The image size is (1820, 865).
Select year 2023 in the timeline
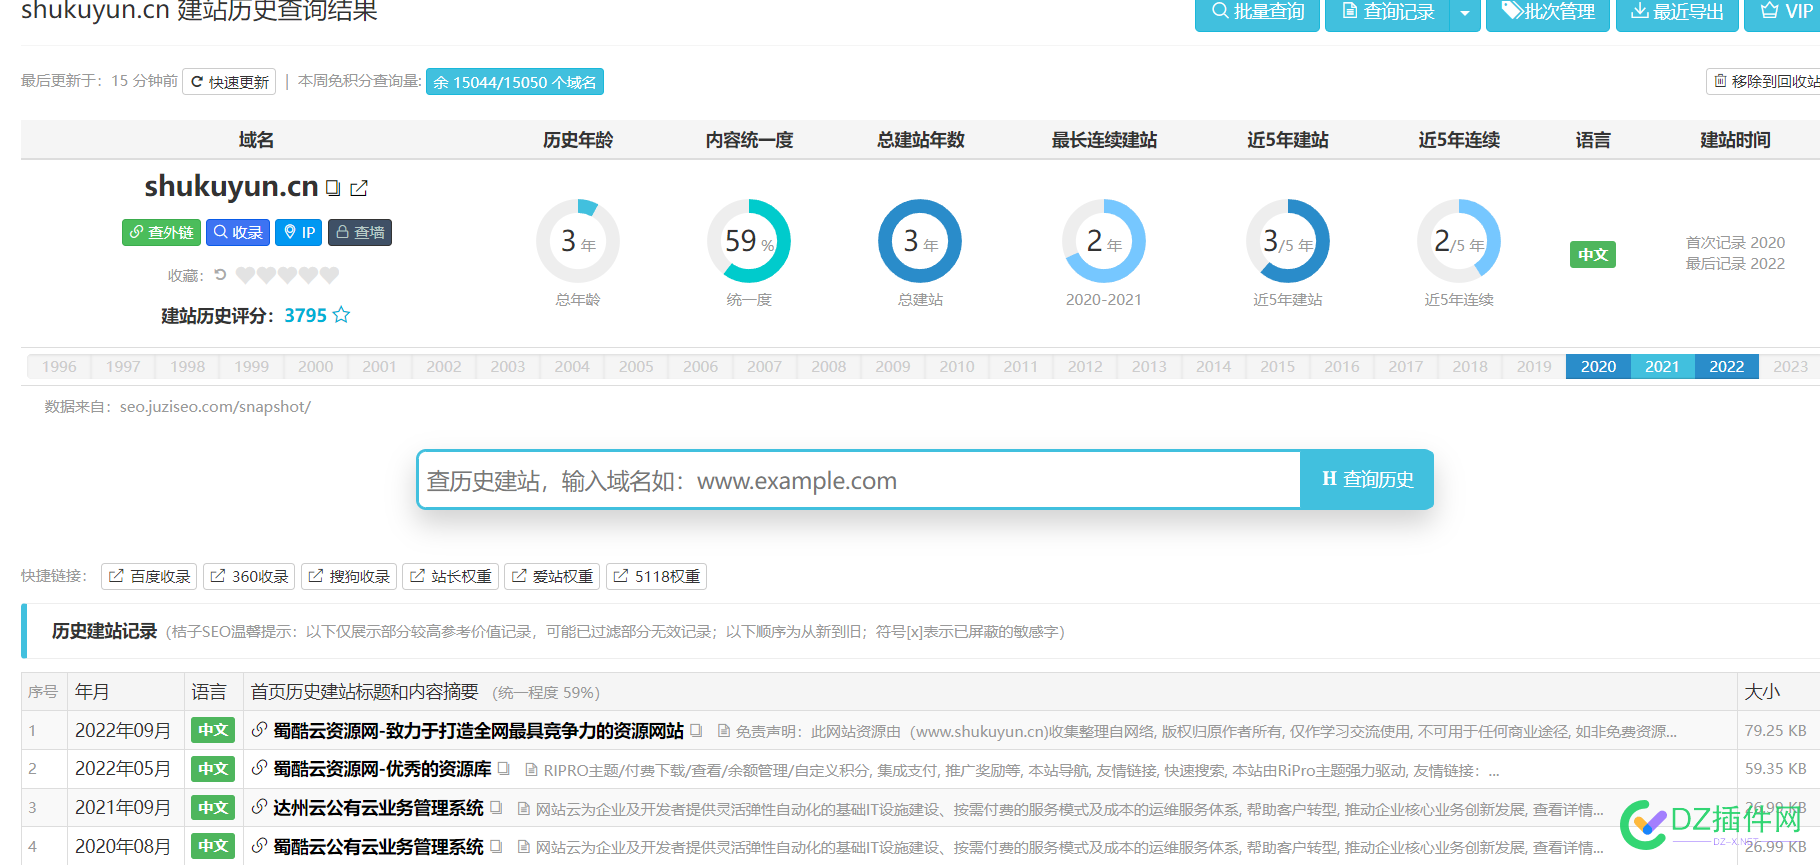tap(1790, 367)
